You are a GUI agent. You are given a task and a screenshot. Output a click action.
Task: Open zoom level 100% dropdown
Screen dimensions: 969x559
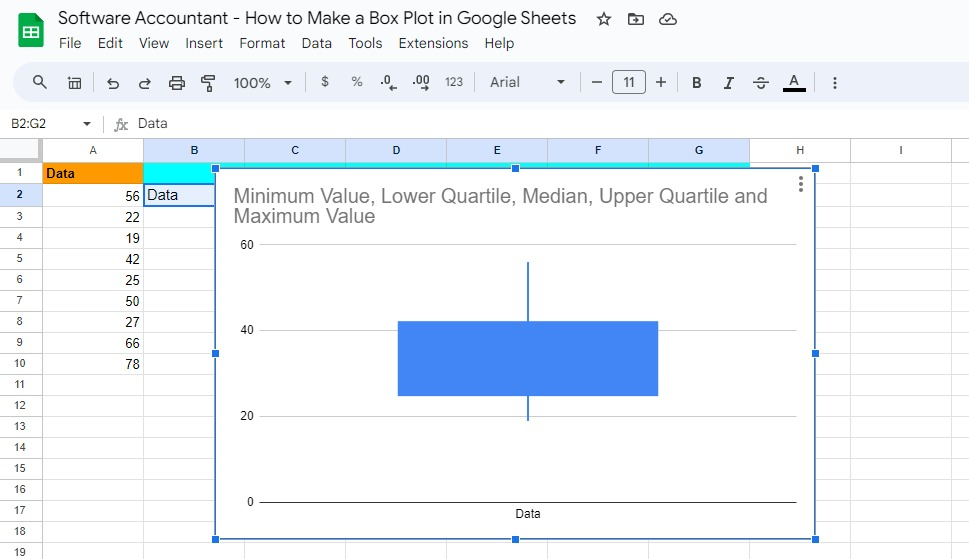point(262,83)
